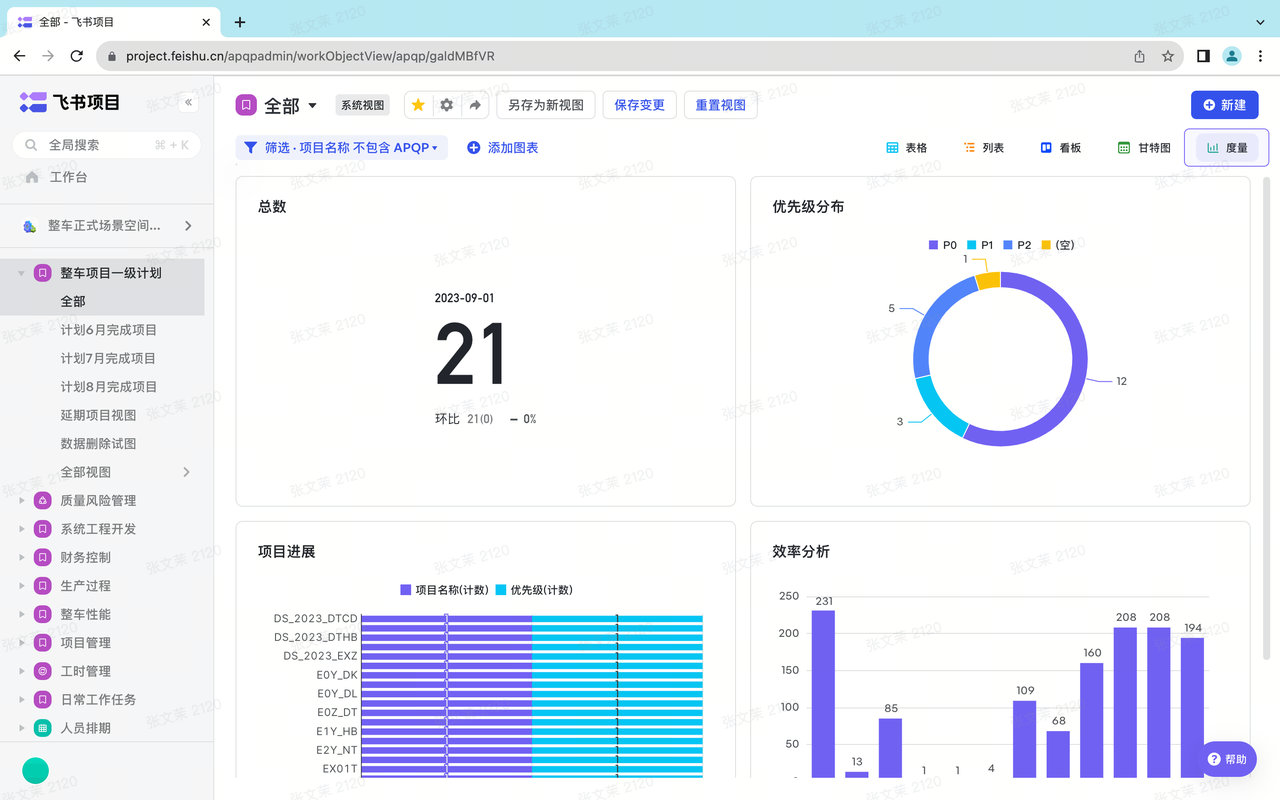The image size is (1280, 800).
Task: Click the blue 新建 button
Action: (x=1224, y=105)
